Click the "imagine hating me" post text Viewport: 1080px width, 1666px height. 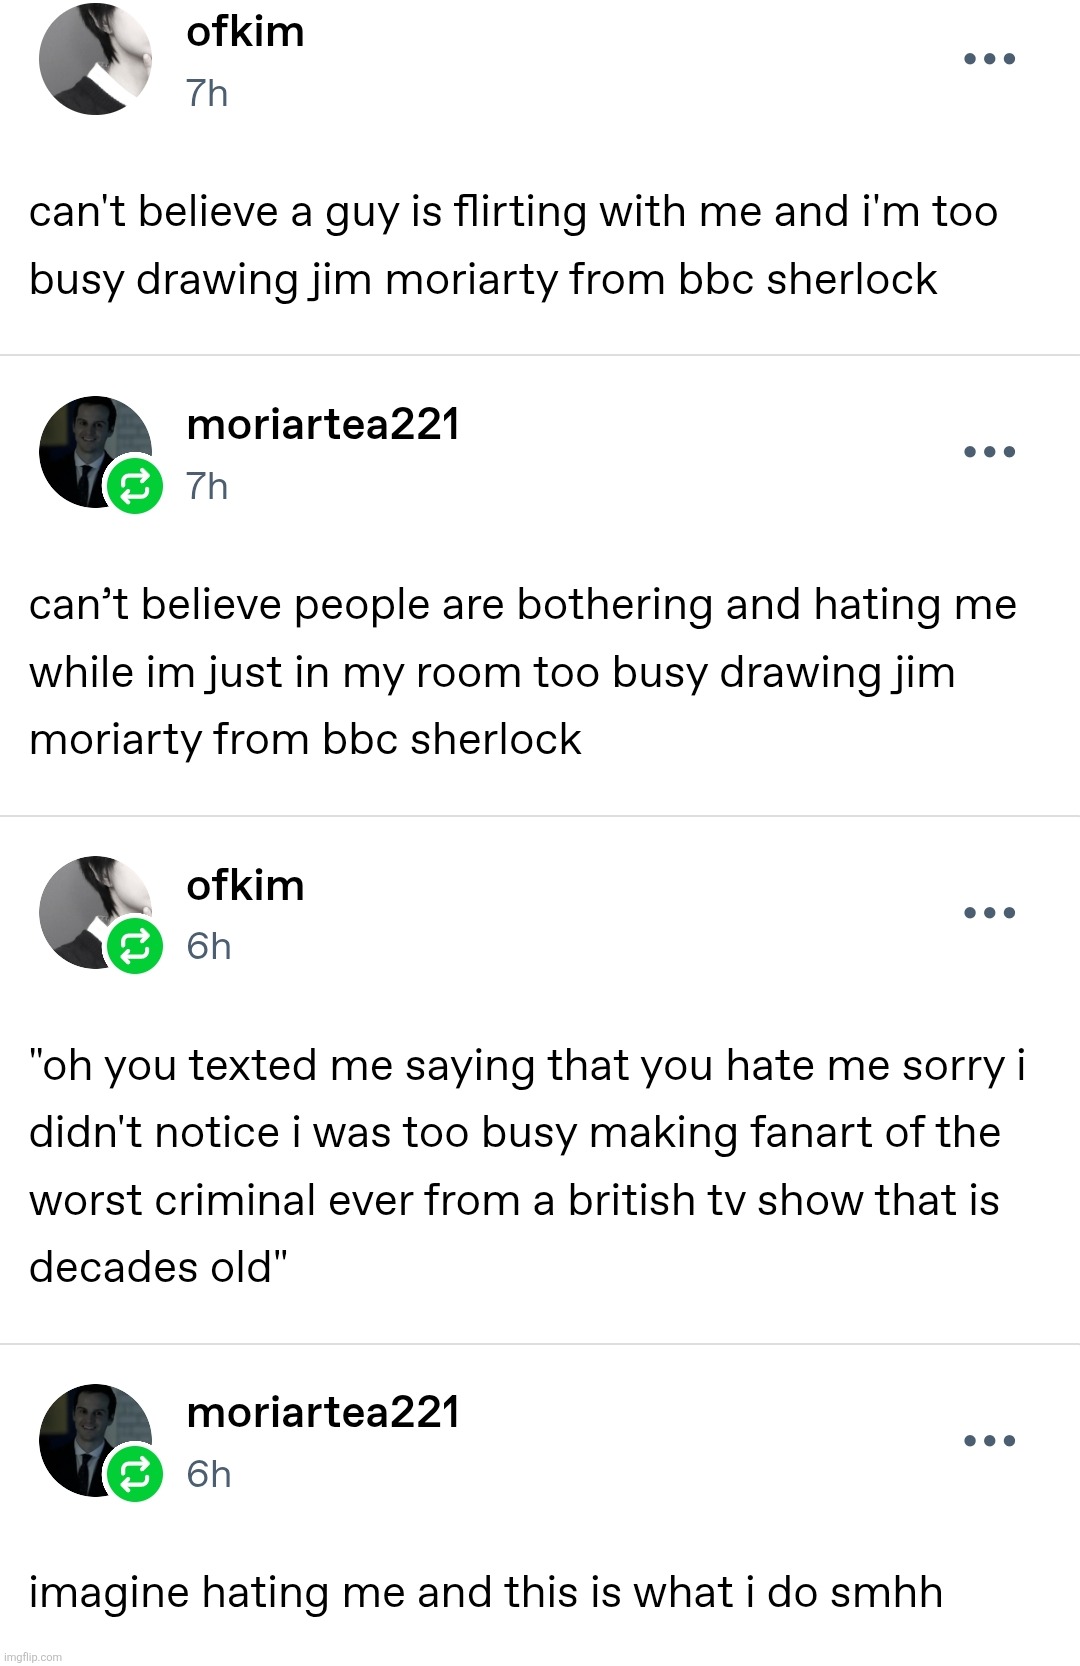[x=485, y=1593]
